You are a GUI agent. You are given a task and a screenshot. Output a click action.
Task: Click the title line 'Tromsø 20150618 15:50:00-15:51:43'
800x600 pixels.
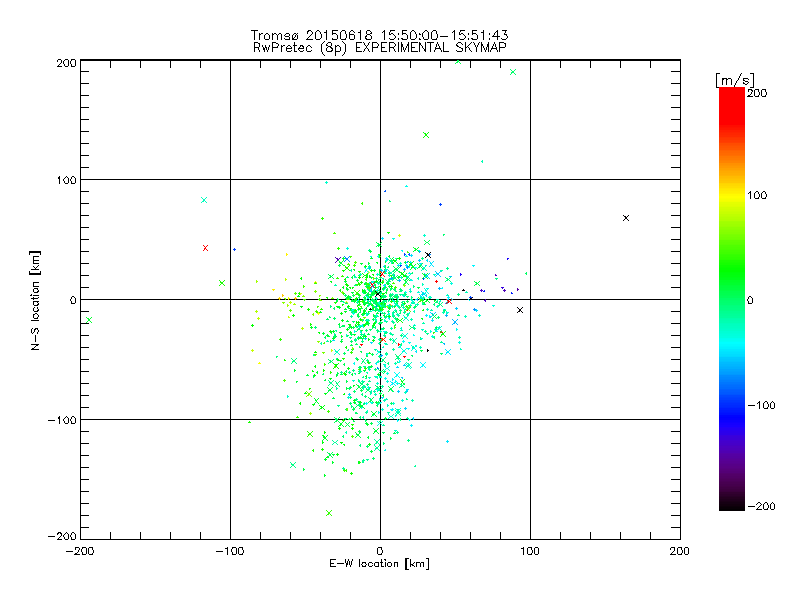tap(379, 35)
